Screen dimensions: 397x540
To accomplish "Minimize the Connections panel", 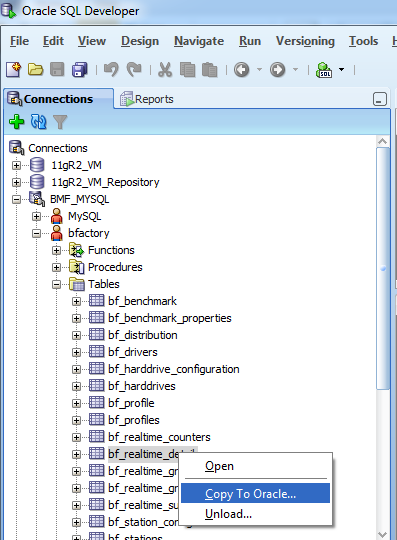I will point(380,99).
